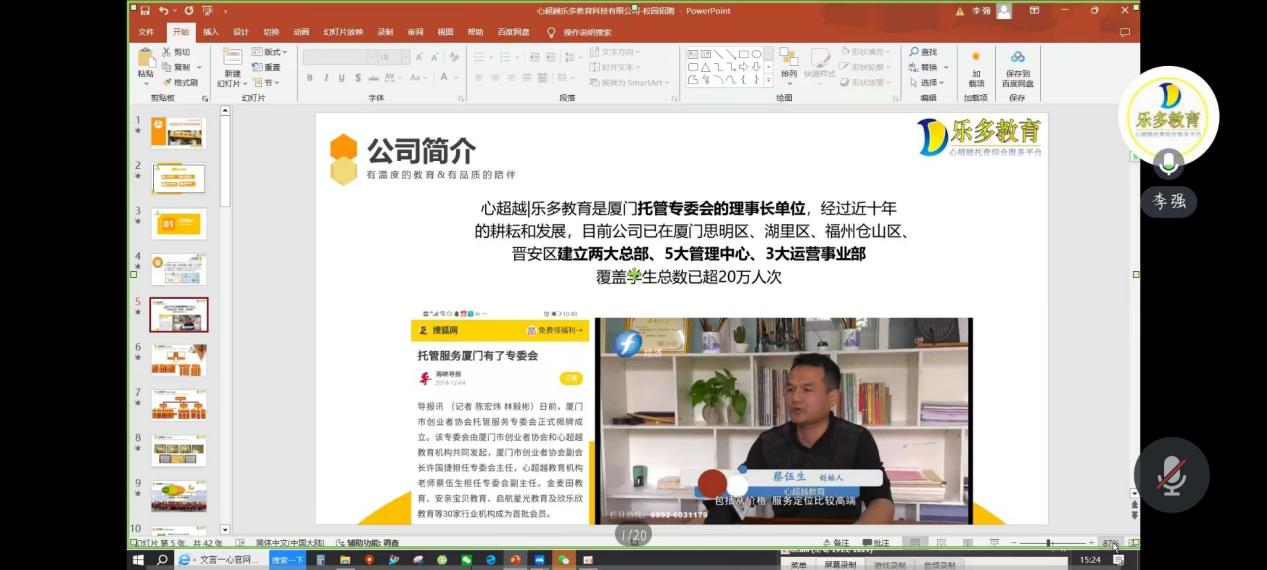The image size is (1267, 570).
Task: Click the zoom slider in status bar
Action: 1049,543
